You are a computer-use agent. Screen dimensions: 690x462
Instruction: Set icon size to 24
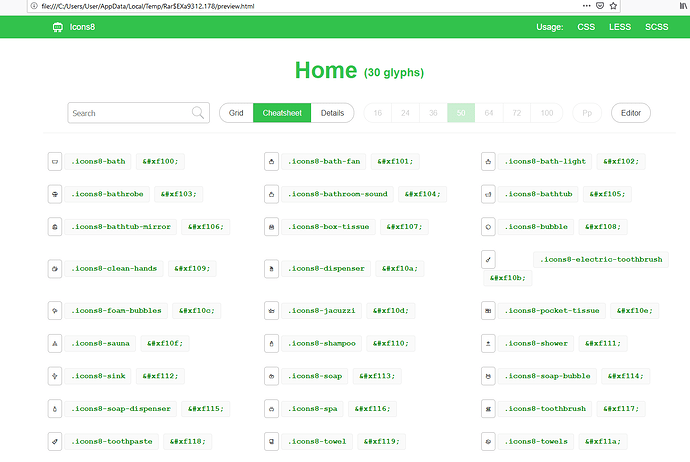pos(405,113)
